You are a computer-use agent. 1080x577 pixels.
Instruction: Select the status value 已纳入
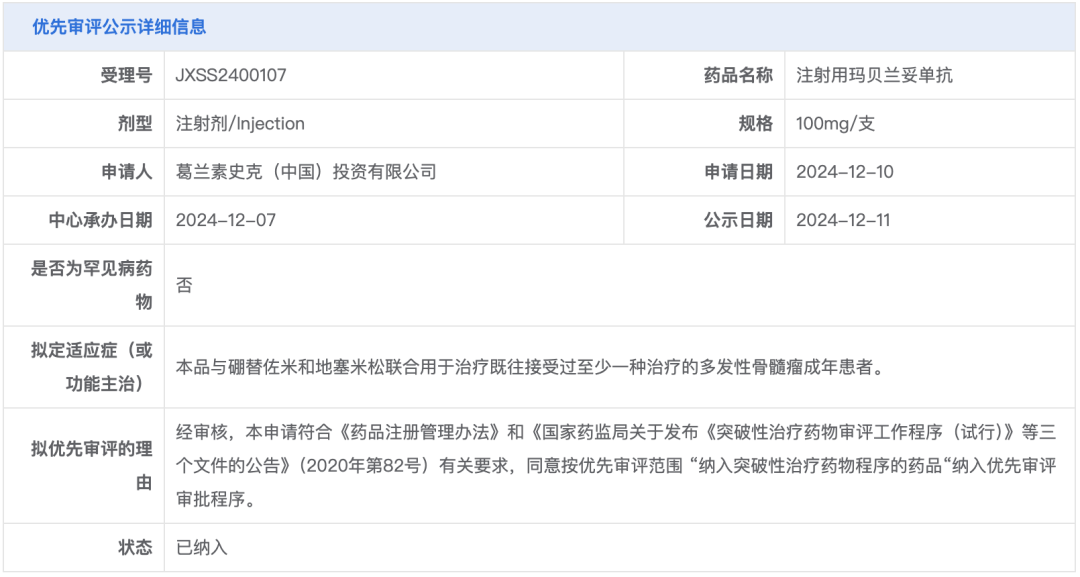coord(202,547)
